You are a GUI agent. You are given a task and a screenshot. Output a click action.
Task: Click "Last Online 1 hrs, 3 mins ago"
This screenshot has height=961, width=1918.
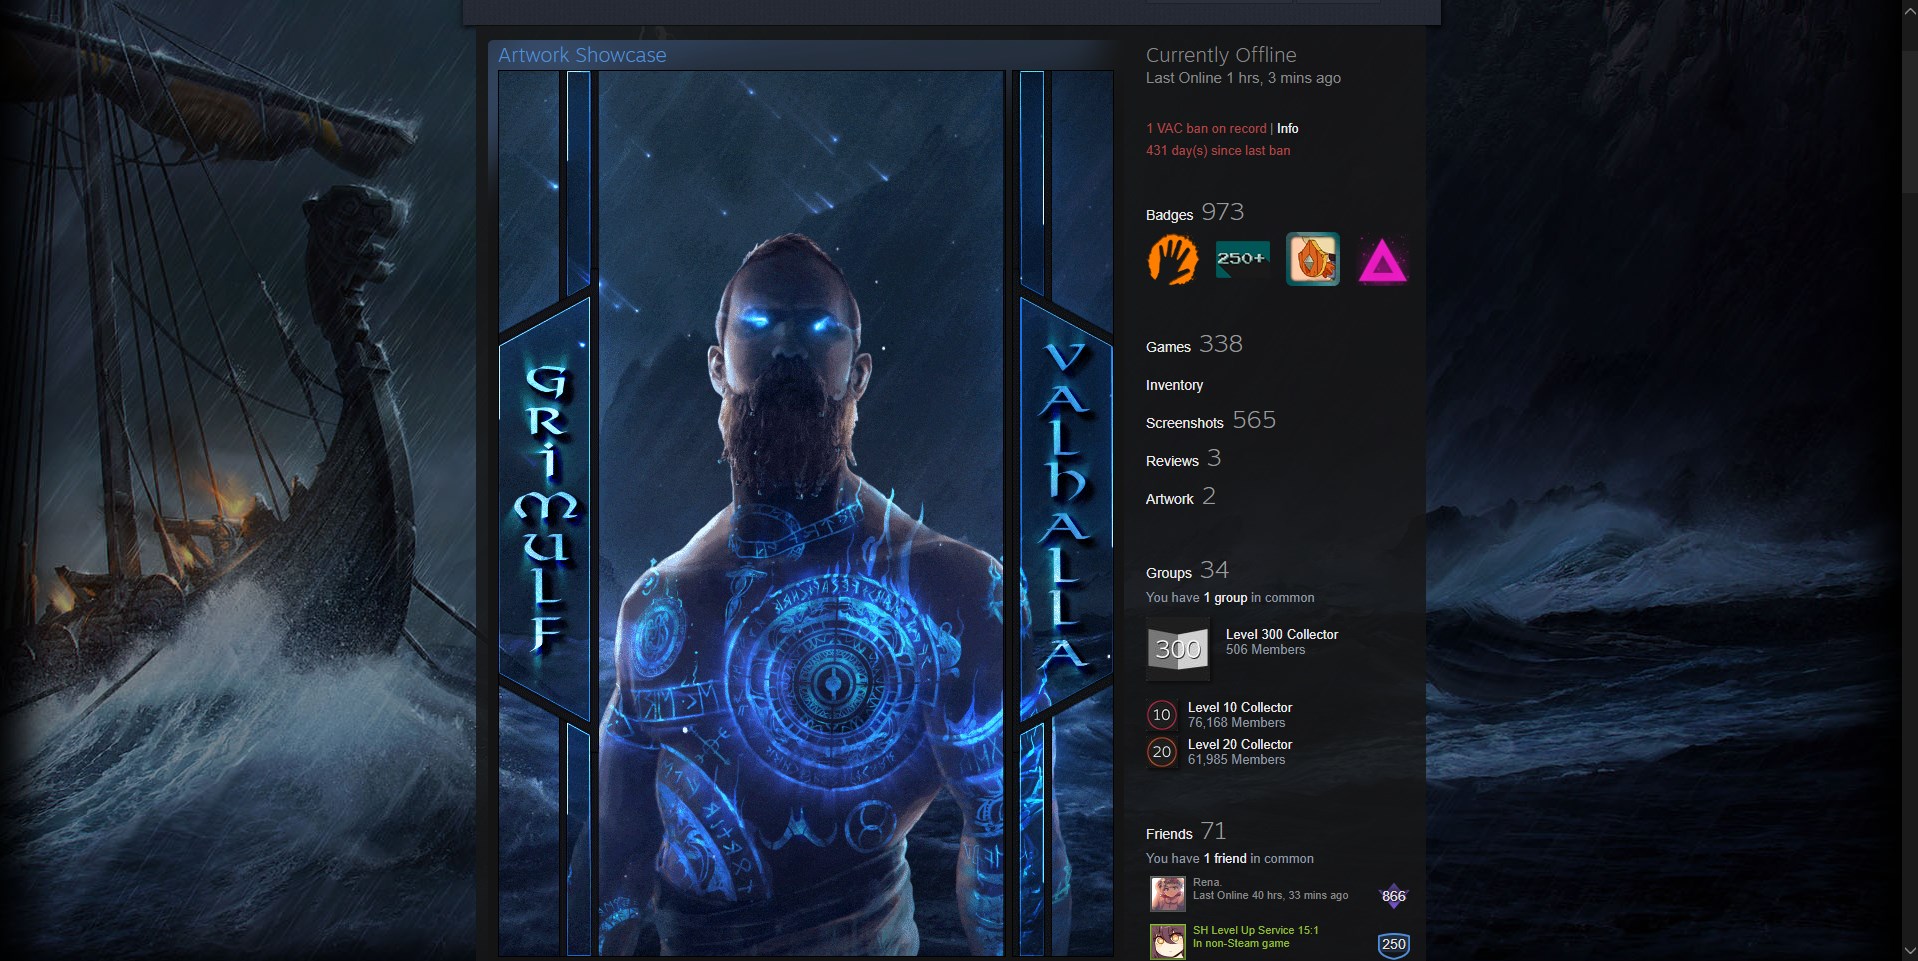pyautogui.click(x=1243, y=78)
